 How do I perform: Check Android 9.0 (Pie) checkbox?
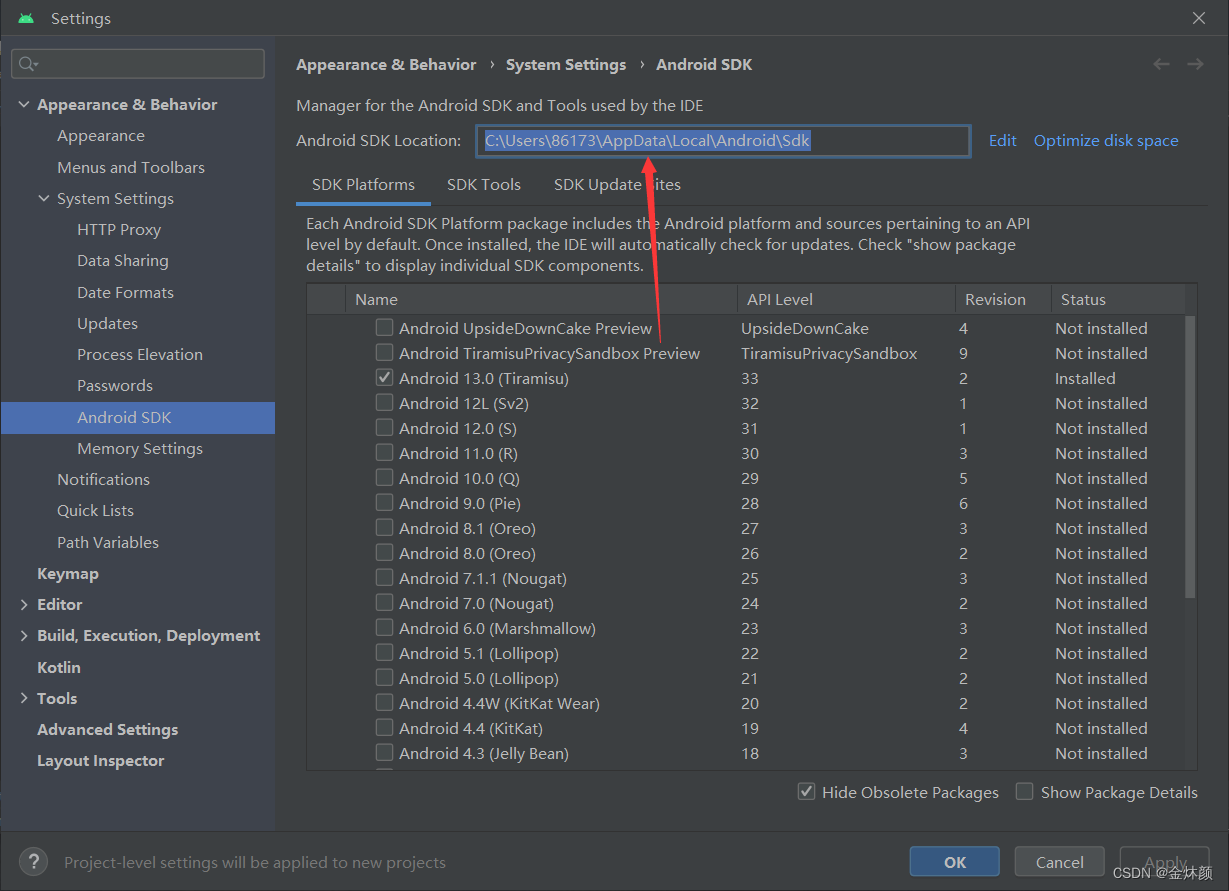(384, 502)
